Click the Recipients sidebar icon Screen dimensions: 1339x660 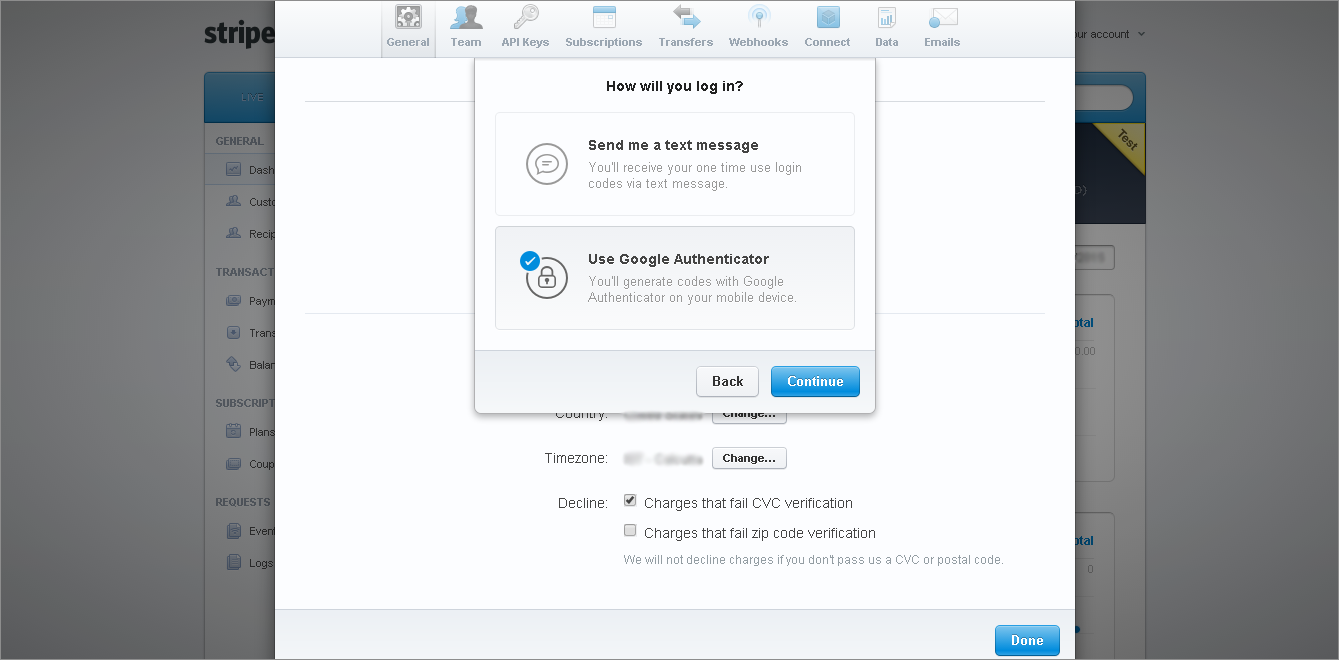pos(233,233)
